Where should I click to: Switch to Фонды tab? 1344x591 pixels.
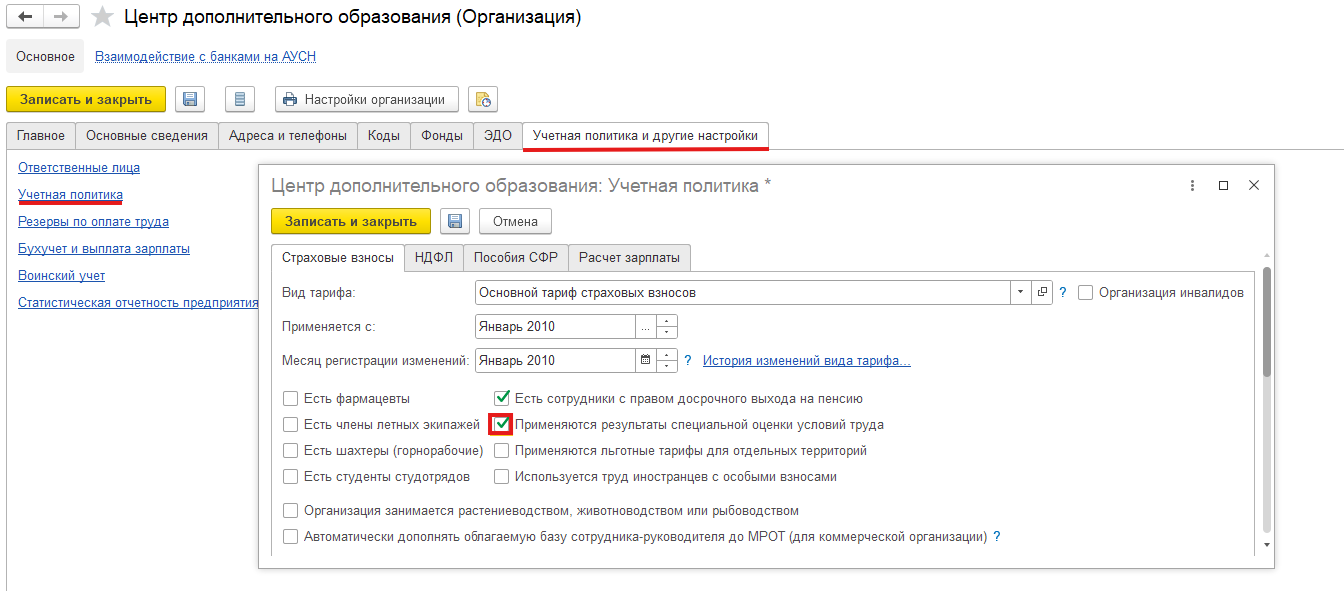click(442, 135)
